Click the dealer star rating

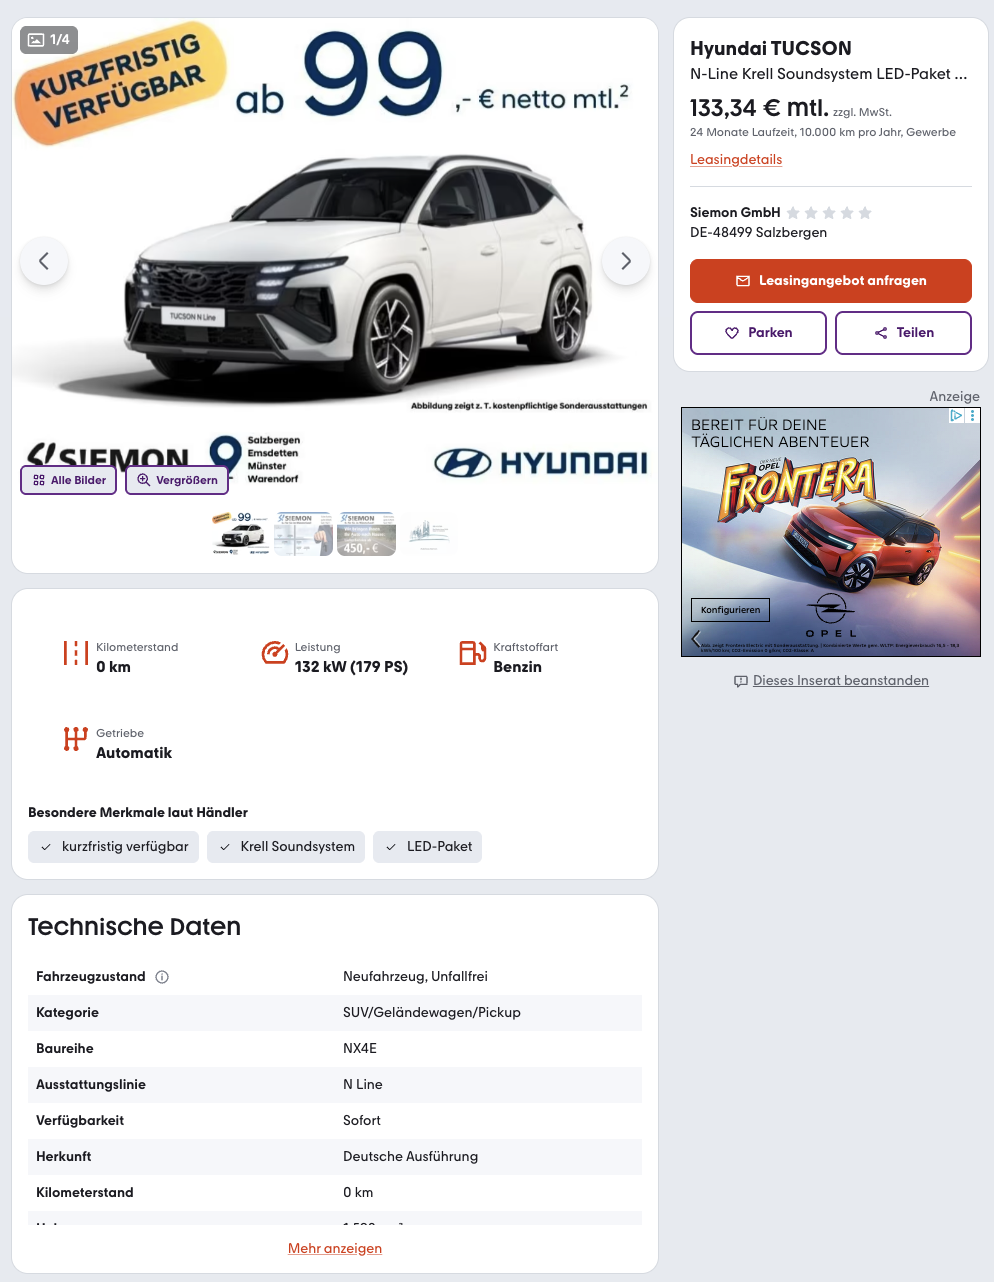point(829,213)
